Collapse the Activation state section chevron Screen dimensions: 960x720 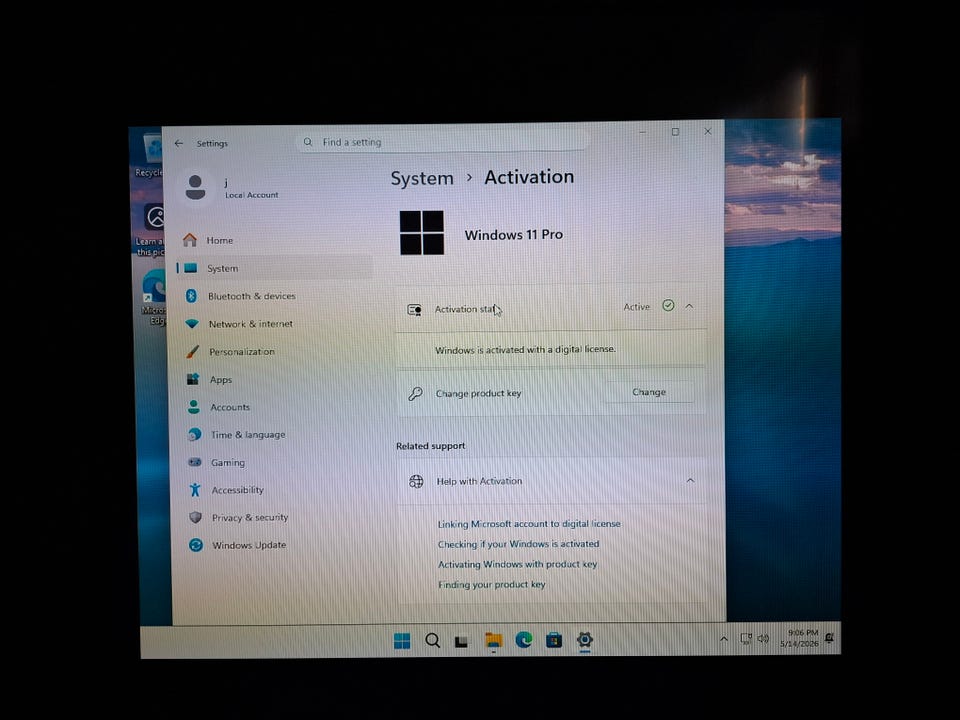coord(689,306)
